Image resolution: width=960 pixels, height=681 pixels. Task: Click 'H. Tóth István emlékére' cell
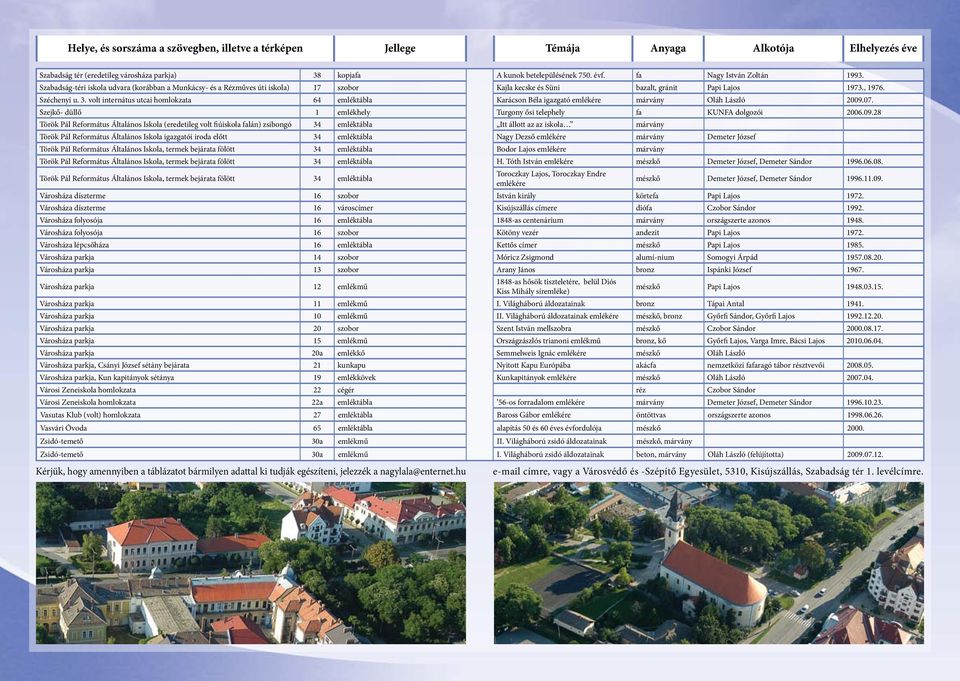(563, 162)
